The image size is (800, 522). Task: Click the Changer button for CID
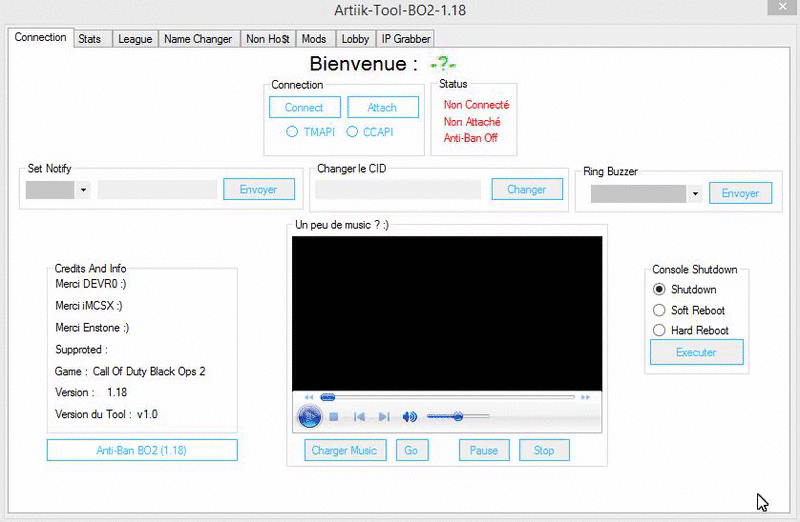coord(527,189)
